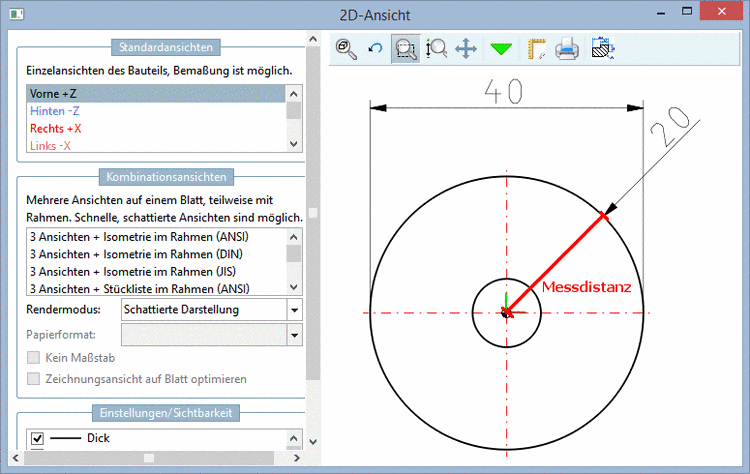
Task: Open the Papierformat dropdown arrow
Action: 295,335
